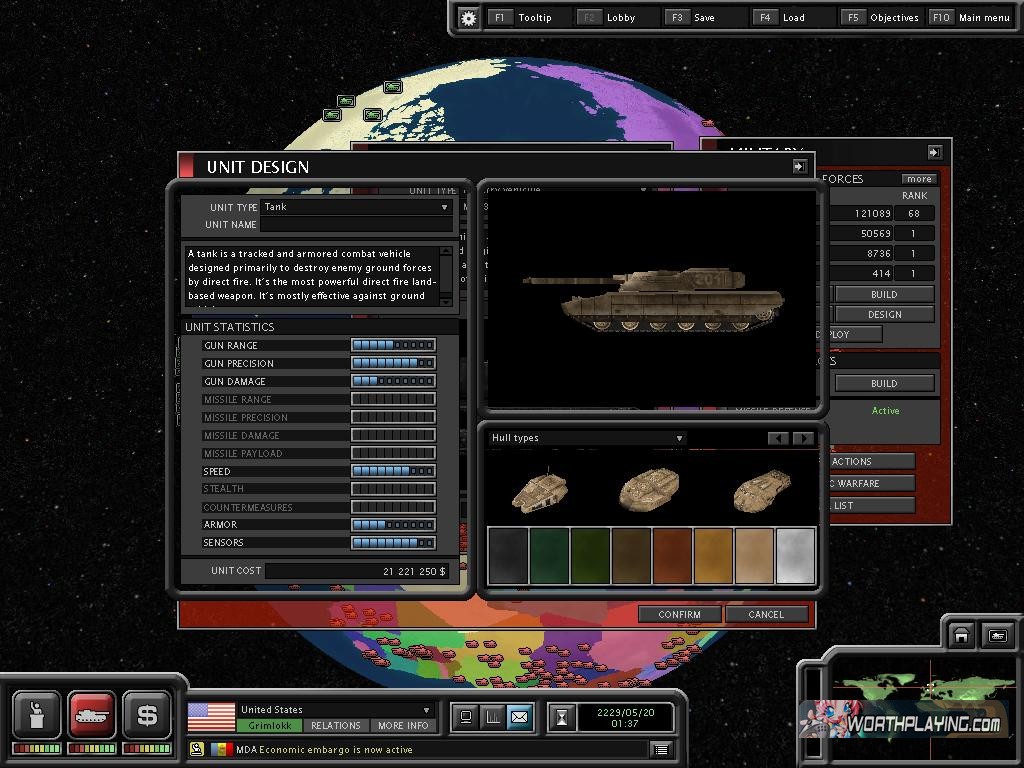Open the Economy sphere dollar icon
Screen dimensions: 1024x768
(147, 715)
